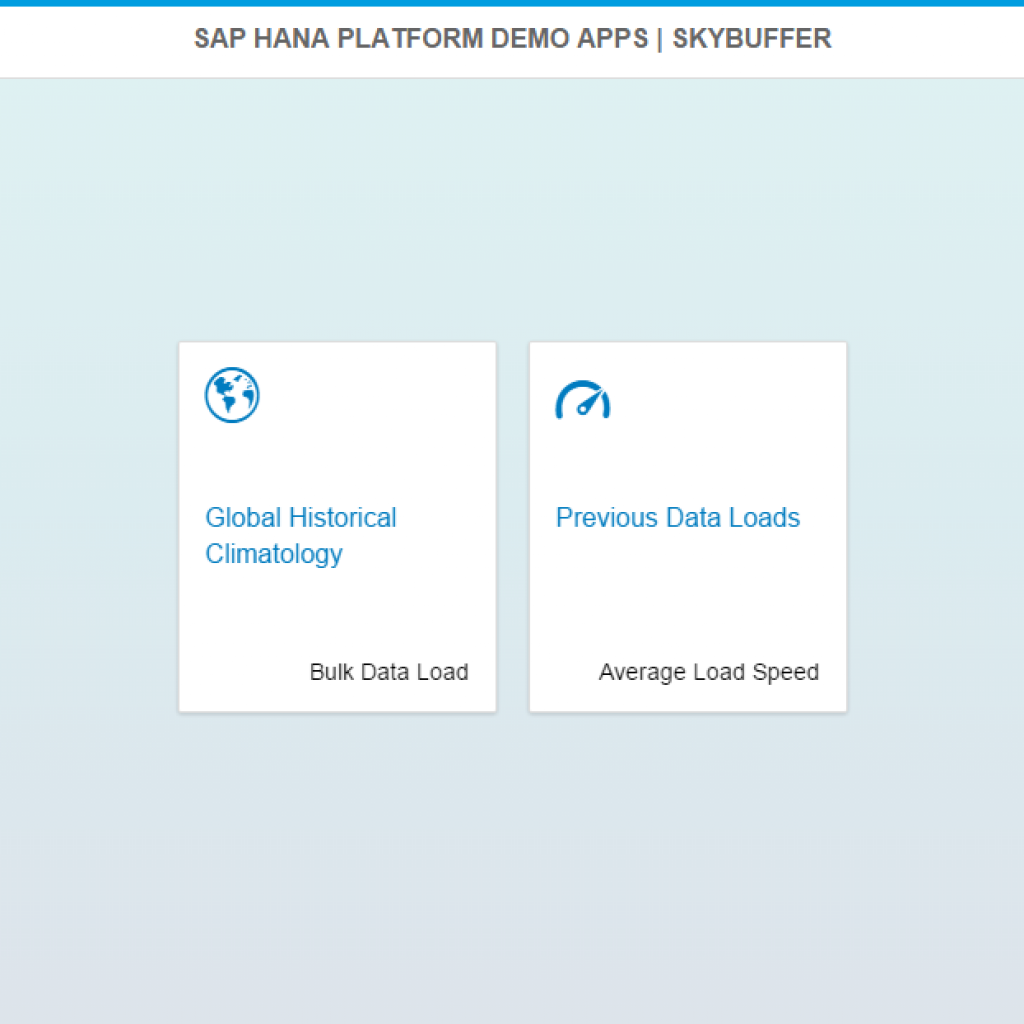The width and height of the screenshot is (1024, 1024).
Task: Select the Bulk Data Load footer label
Action: tap(389, 672)
